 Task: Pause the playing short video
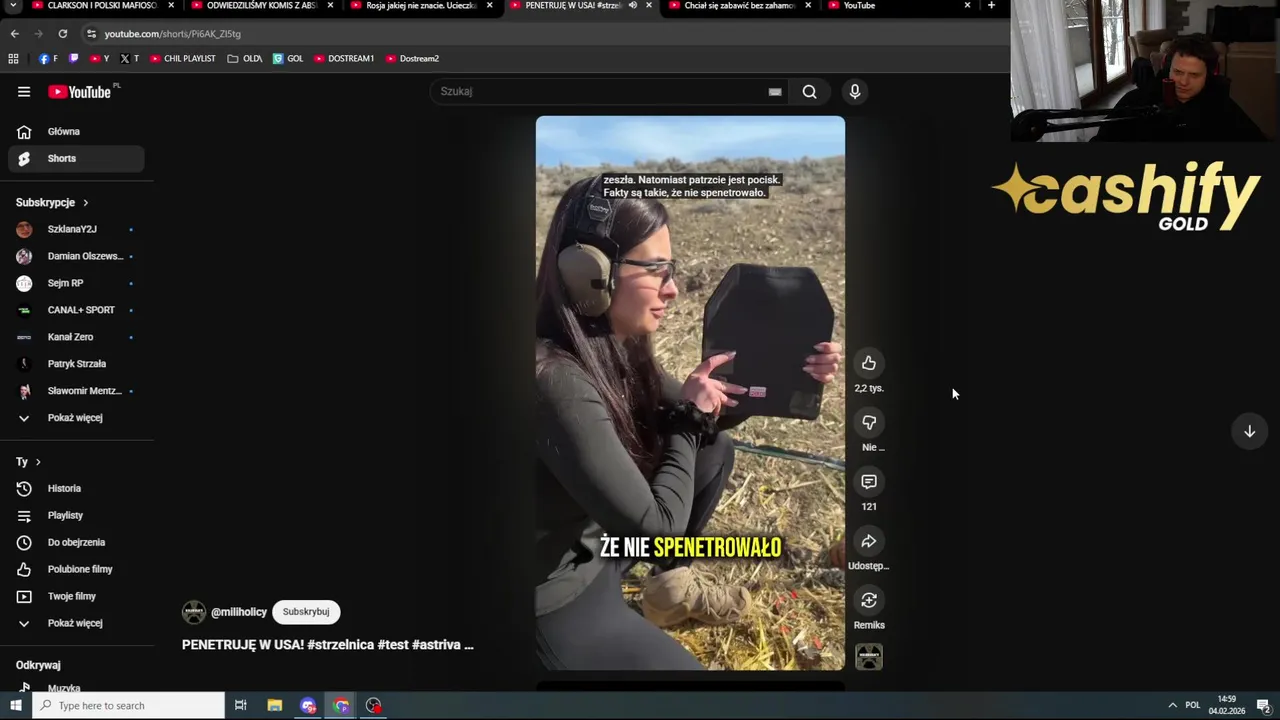pos(690,393)
